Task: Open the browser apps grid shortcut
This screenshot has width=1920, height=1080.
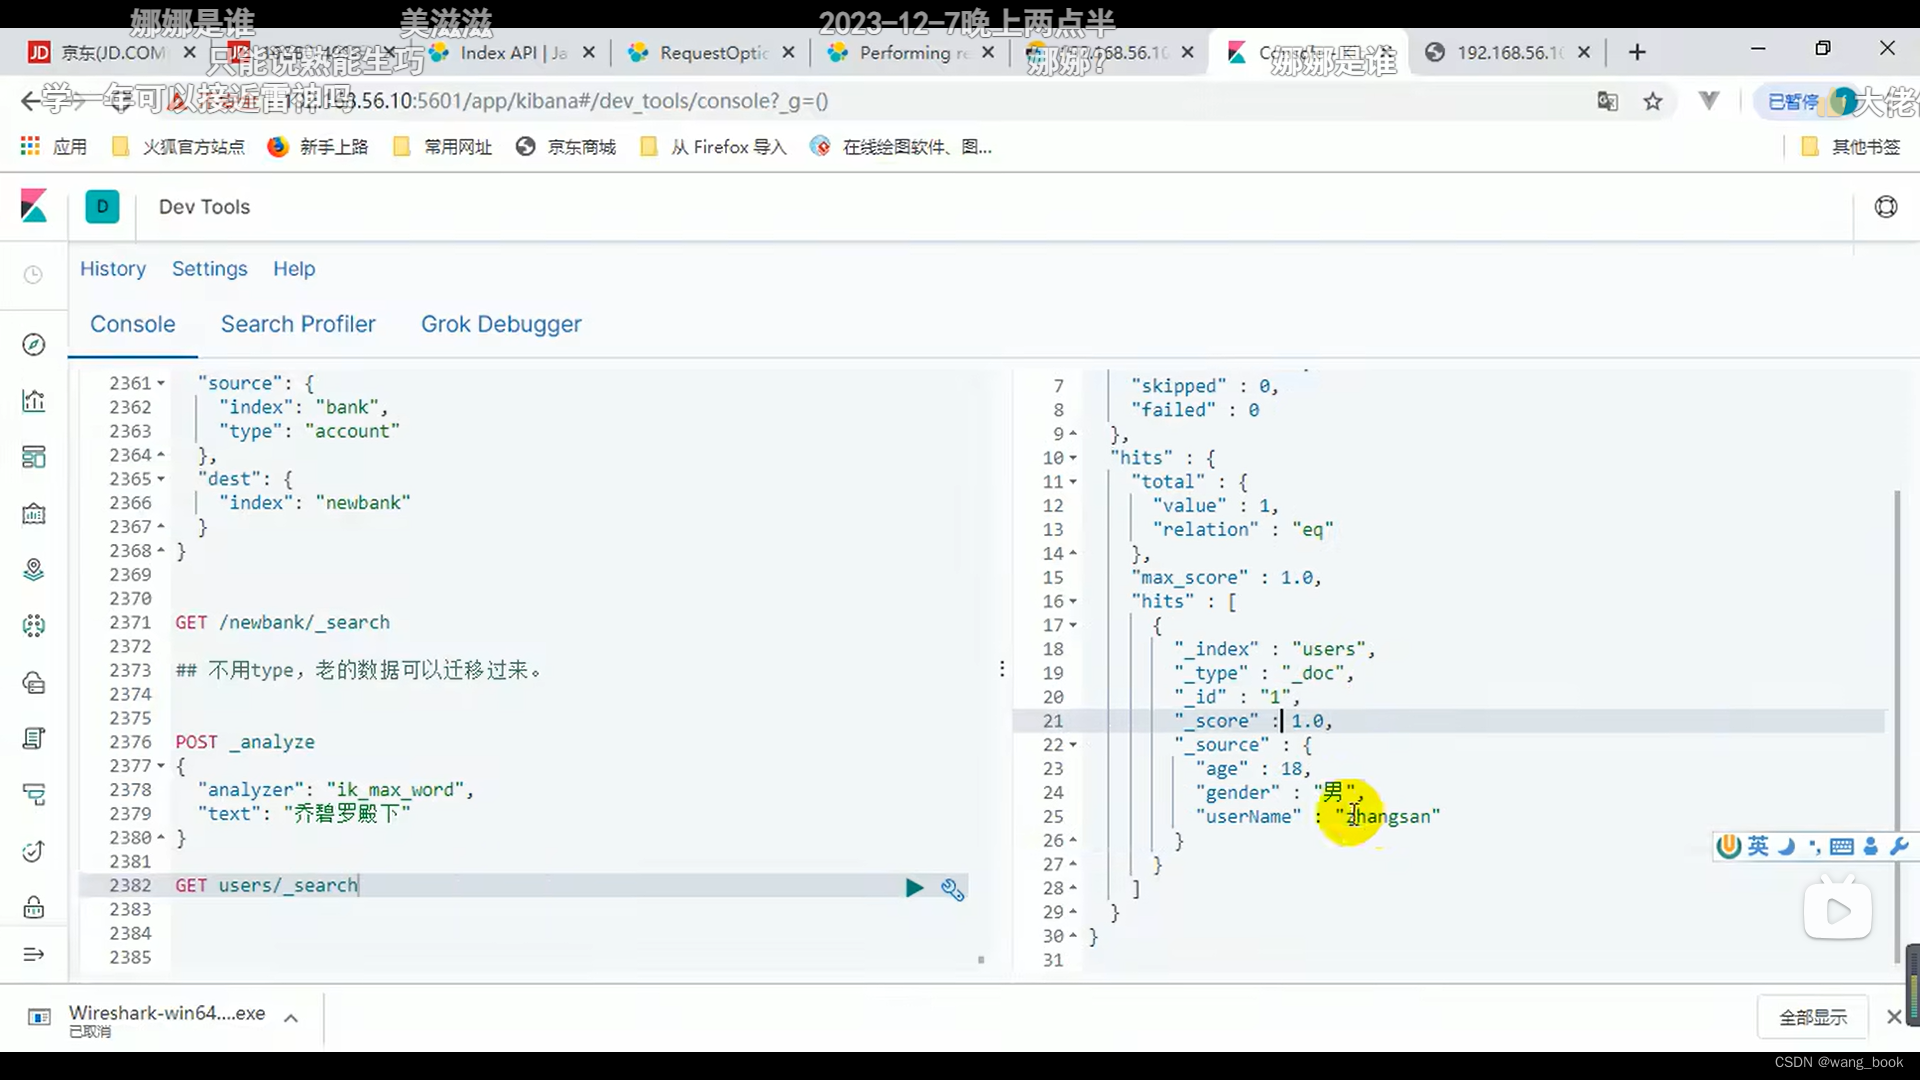Action: point(30,147)
